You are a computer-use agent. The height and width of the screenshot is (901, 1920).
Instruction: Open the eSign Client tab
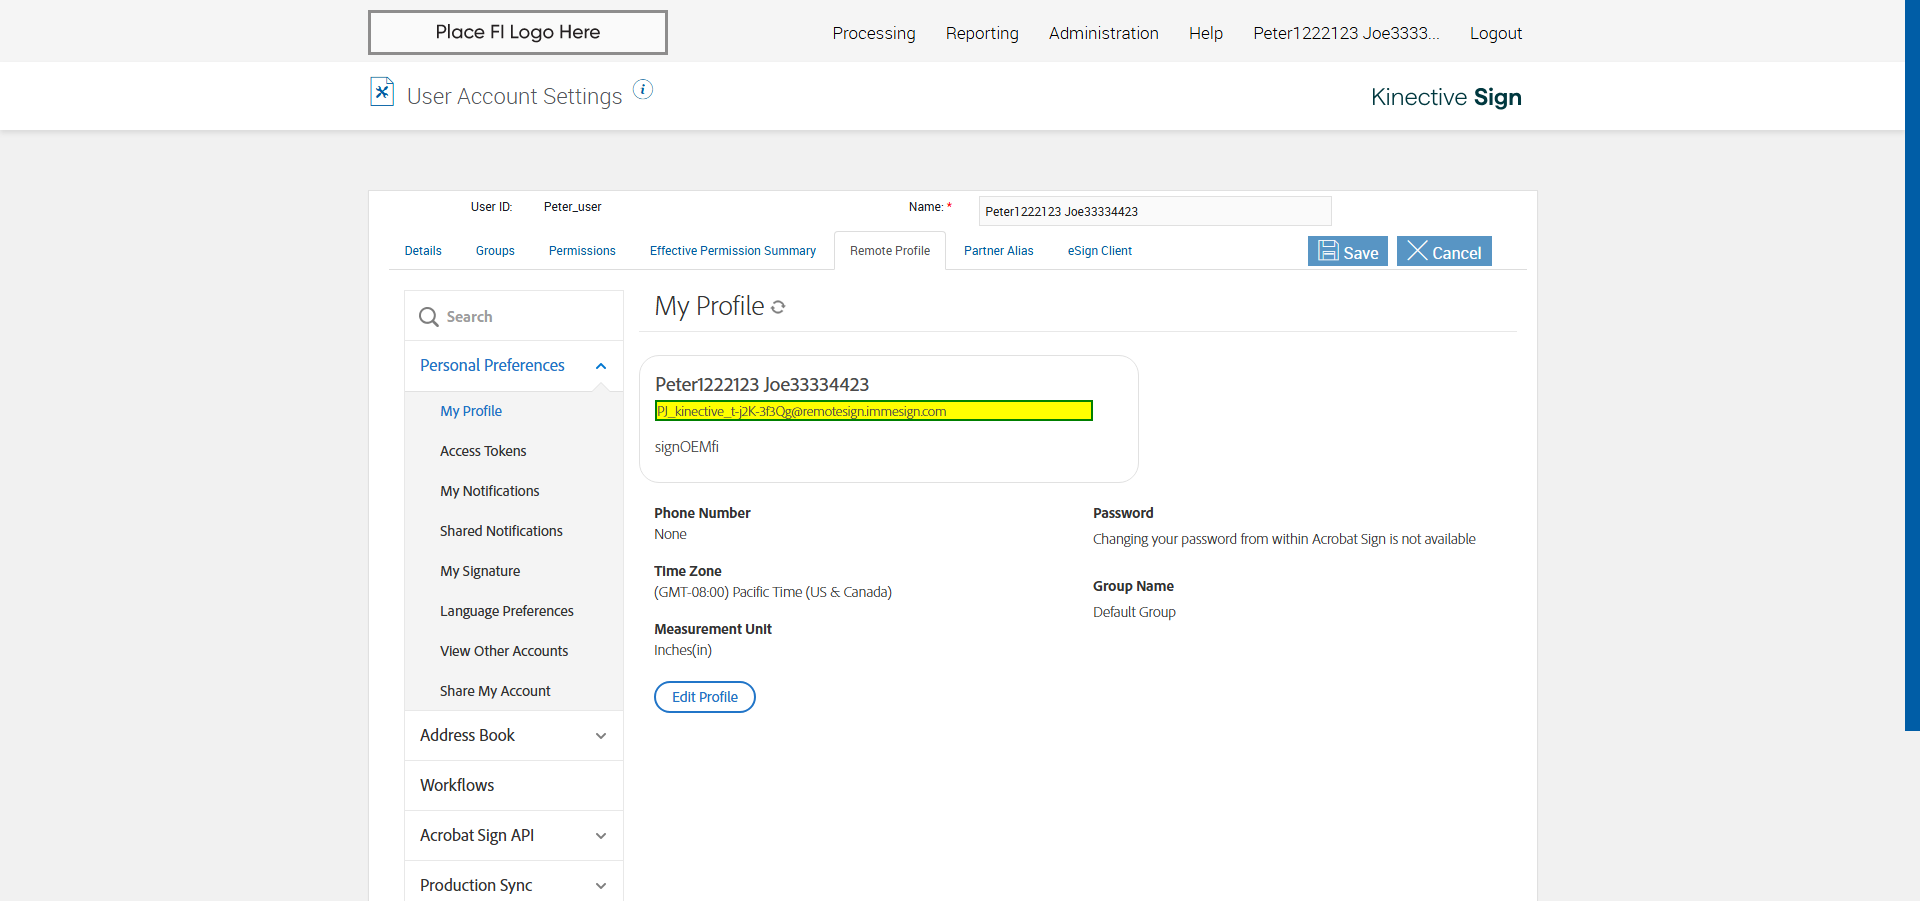(1099, 251)
